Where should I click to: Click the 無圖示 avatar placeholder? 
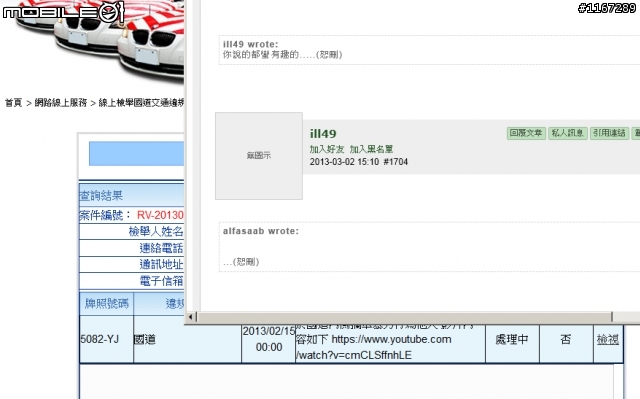(259, 156)
